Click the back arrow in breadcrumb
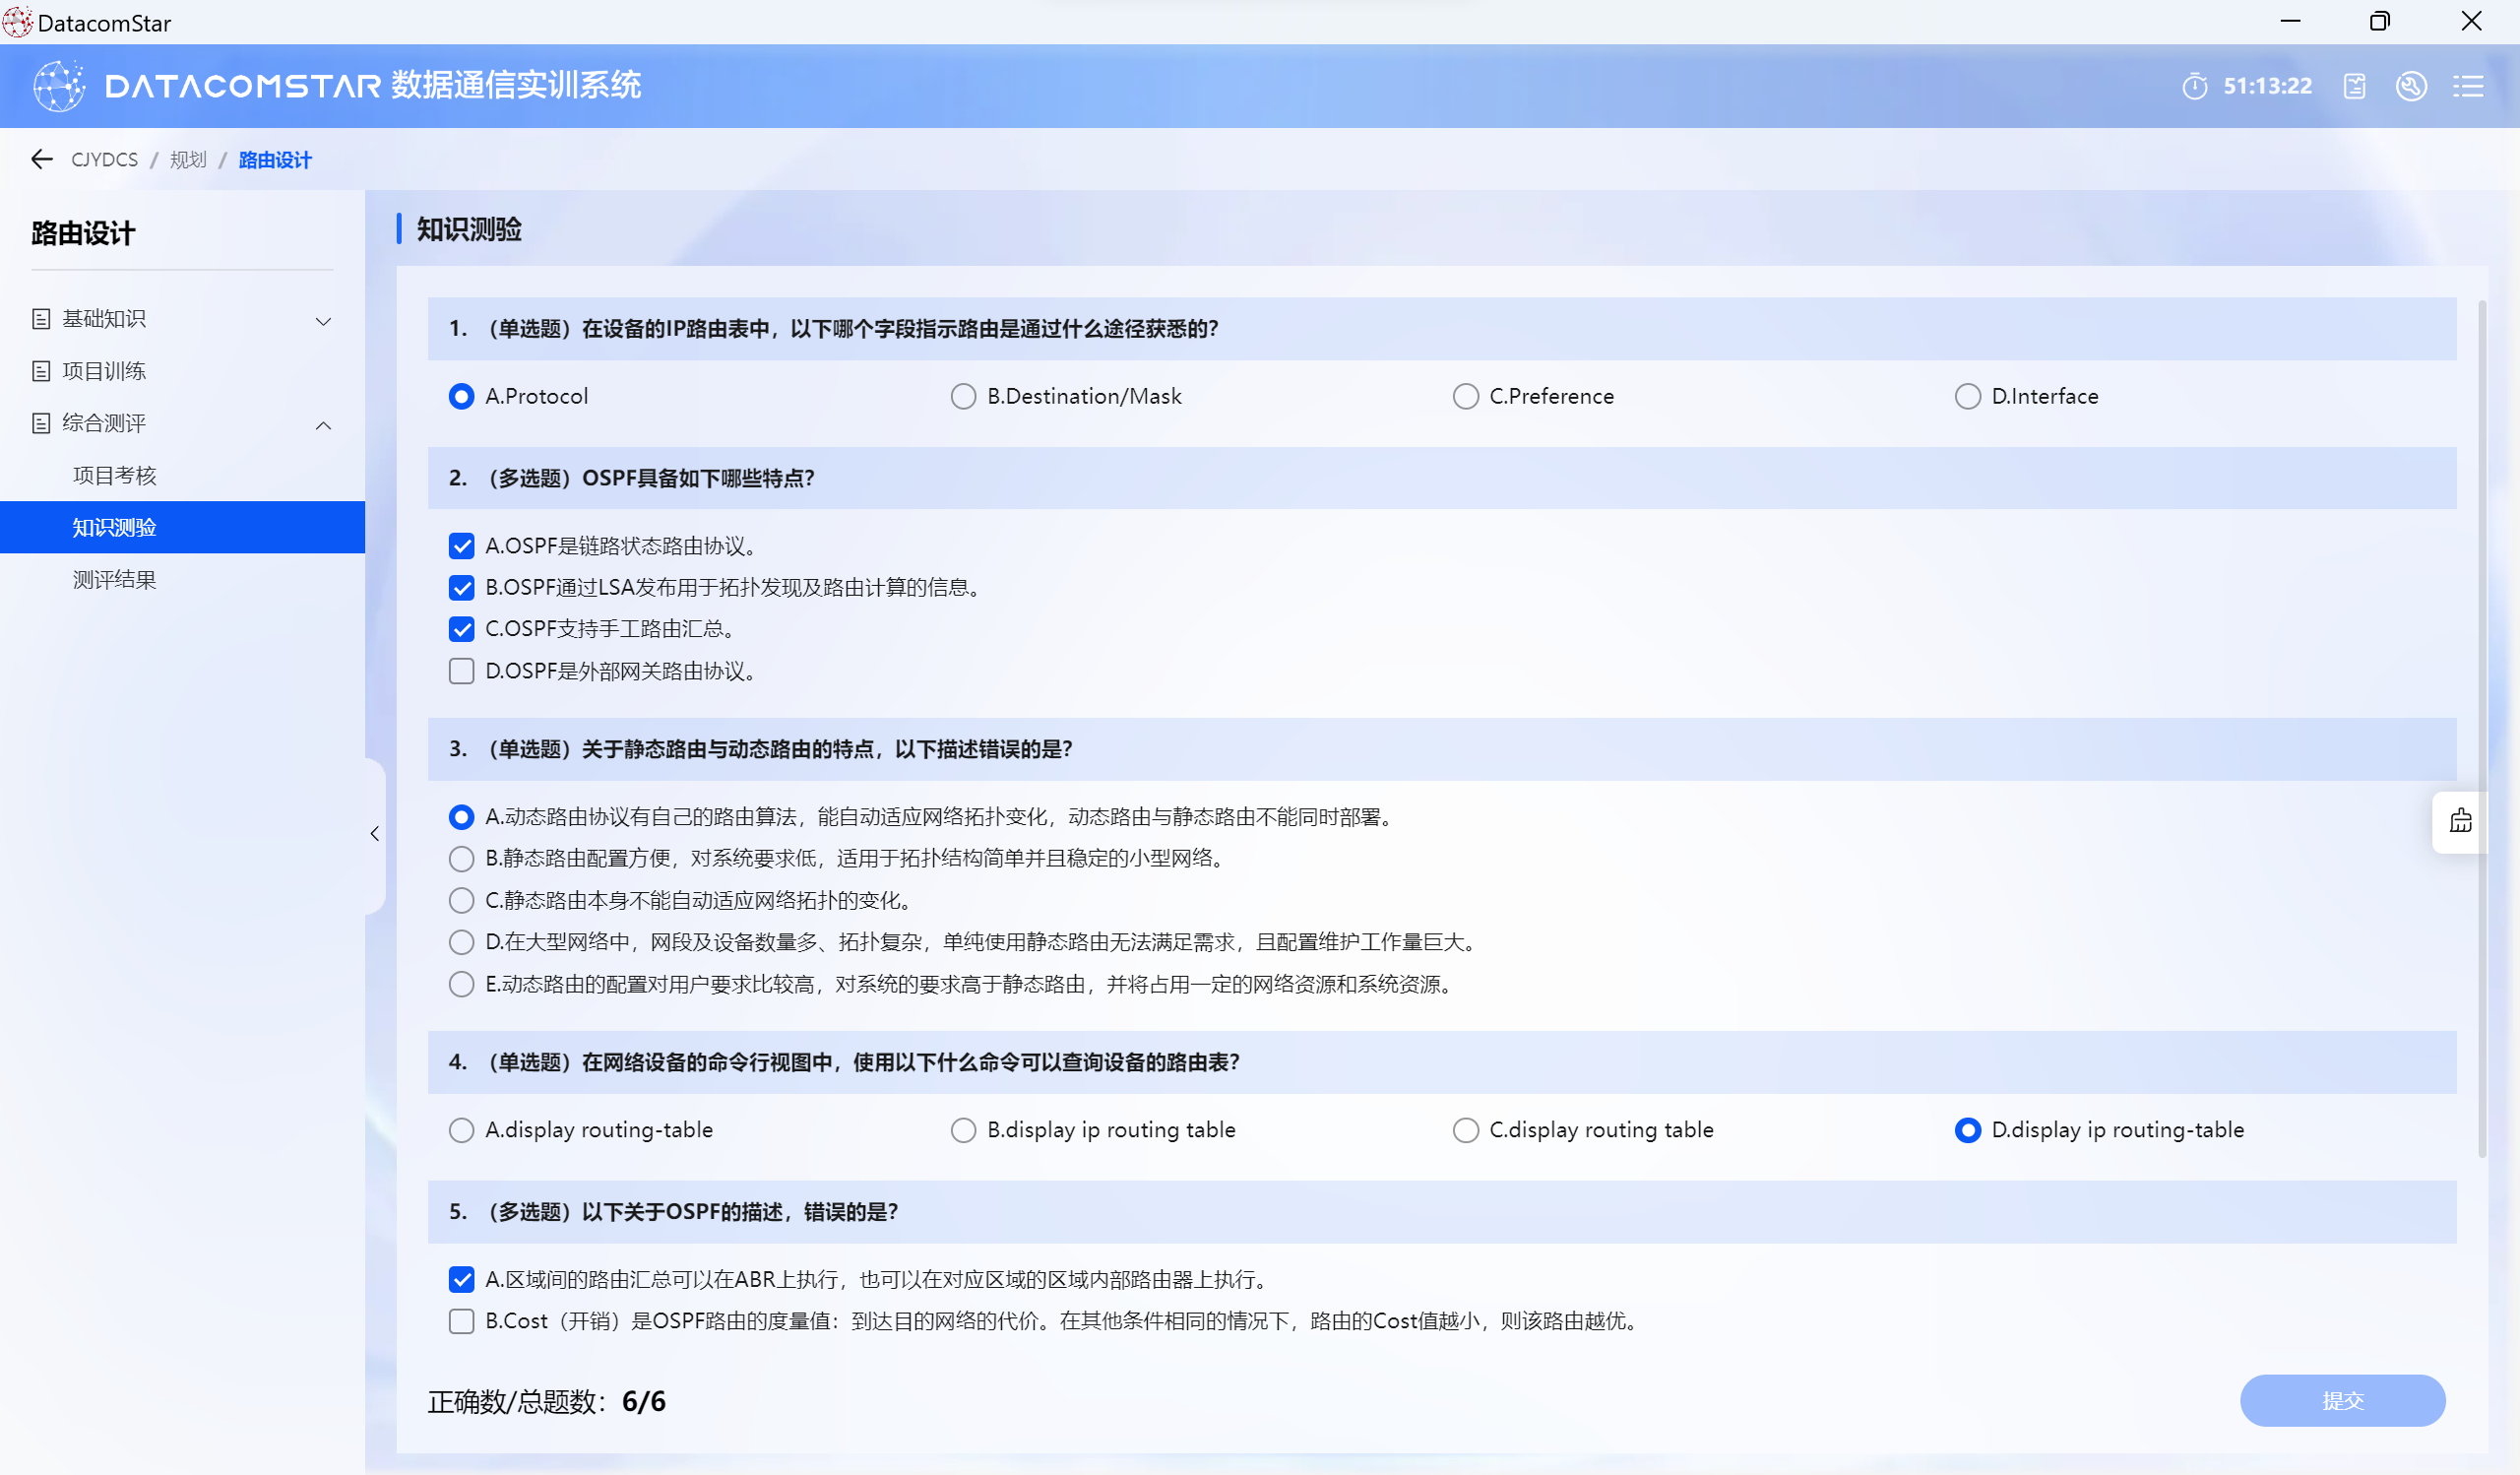The width and height of the screenshot is (2520, 1475). point(41,159)
